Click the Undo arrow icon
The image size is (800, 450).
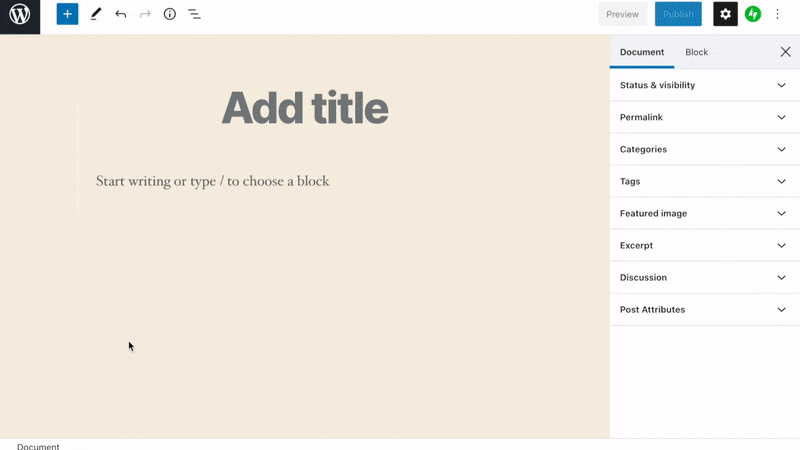(120, 14)
